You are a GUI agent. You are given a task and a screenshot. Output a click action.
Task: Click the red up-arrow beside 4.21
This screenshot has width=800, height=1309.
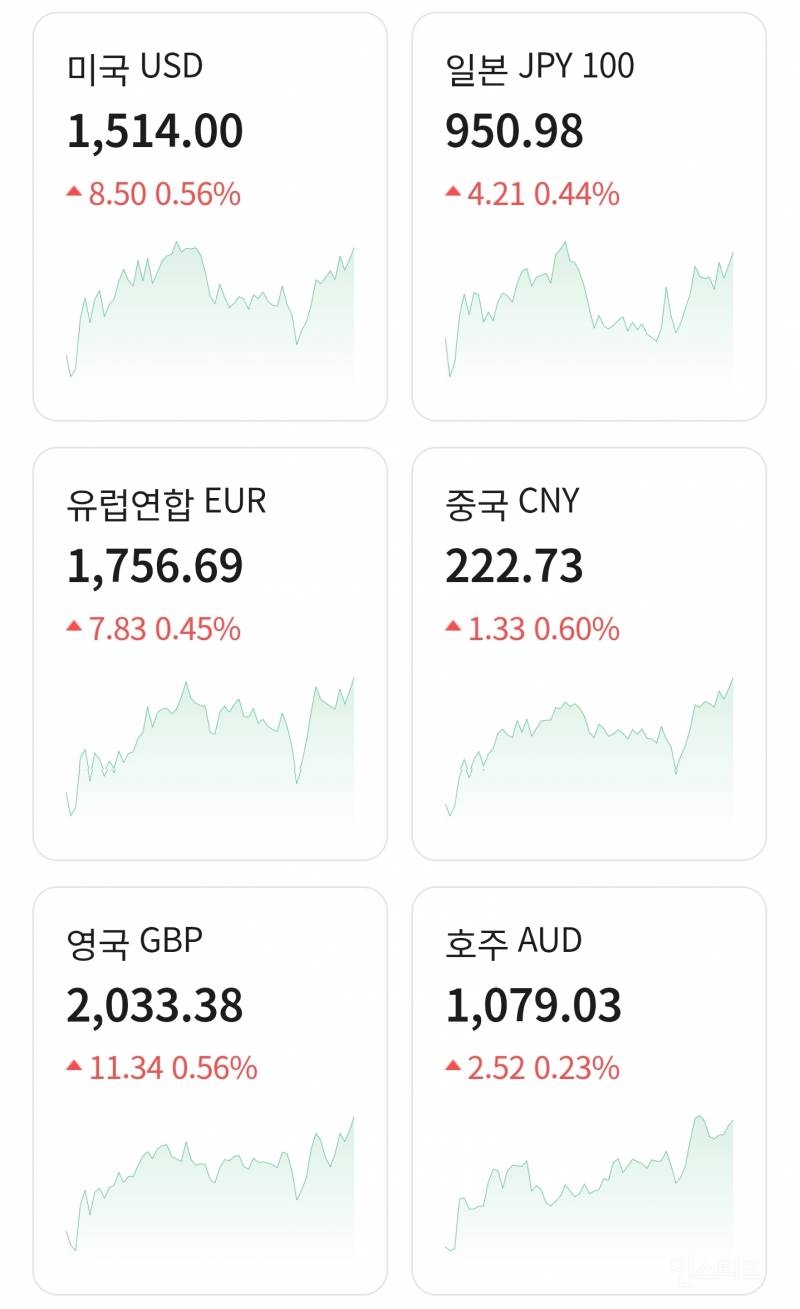453,191
